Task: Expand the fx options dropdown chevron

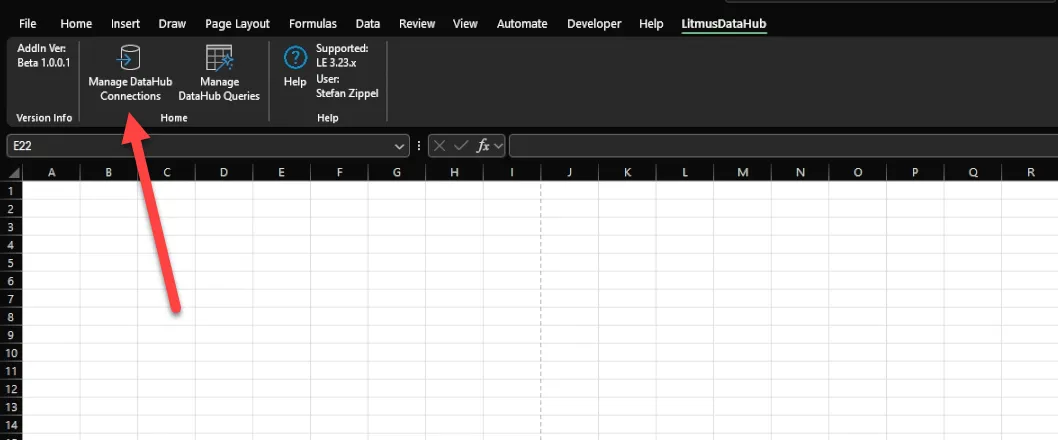Action: (x=498, y=146)
